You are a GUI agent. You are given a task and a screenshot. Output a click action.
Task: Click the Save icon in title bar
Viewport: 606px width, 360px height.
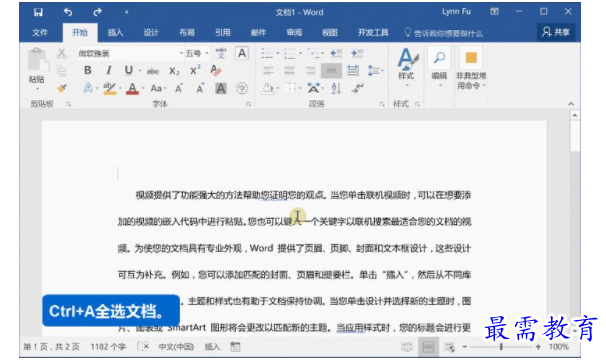pyautogui.click(x=38, y=12)
